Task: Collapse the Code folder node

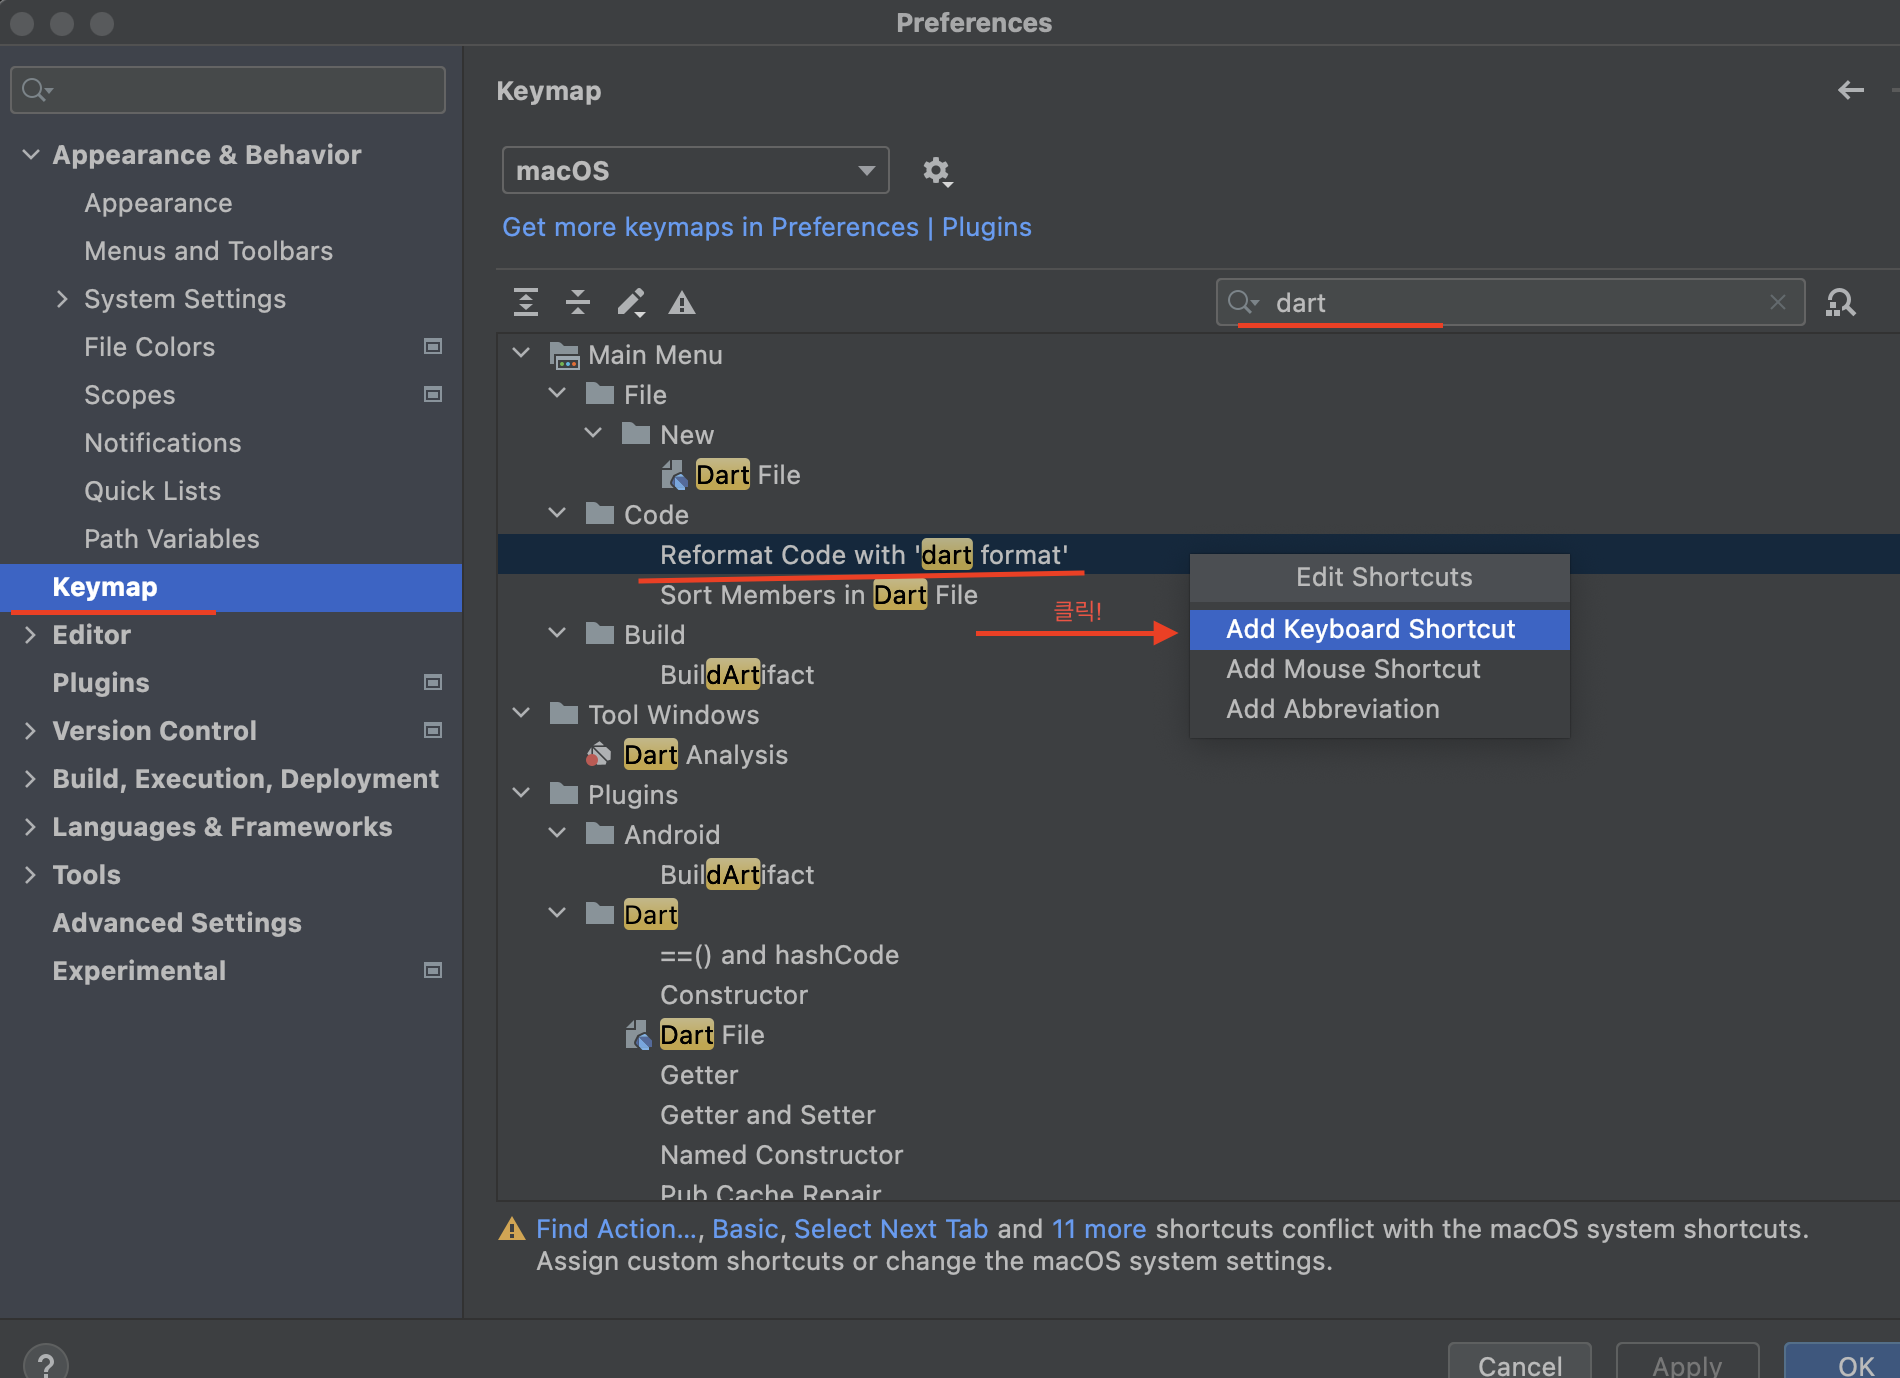Action: click(x=557, y=513)
